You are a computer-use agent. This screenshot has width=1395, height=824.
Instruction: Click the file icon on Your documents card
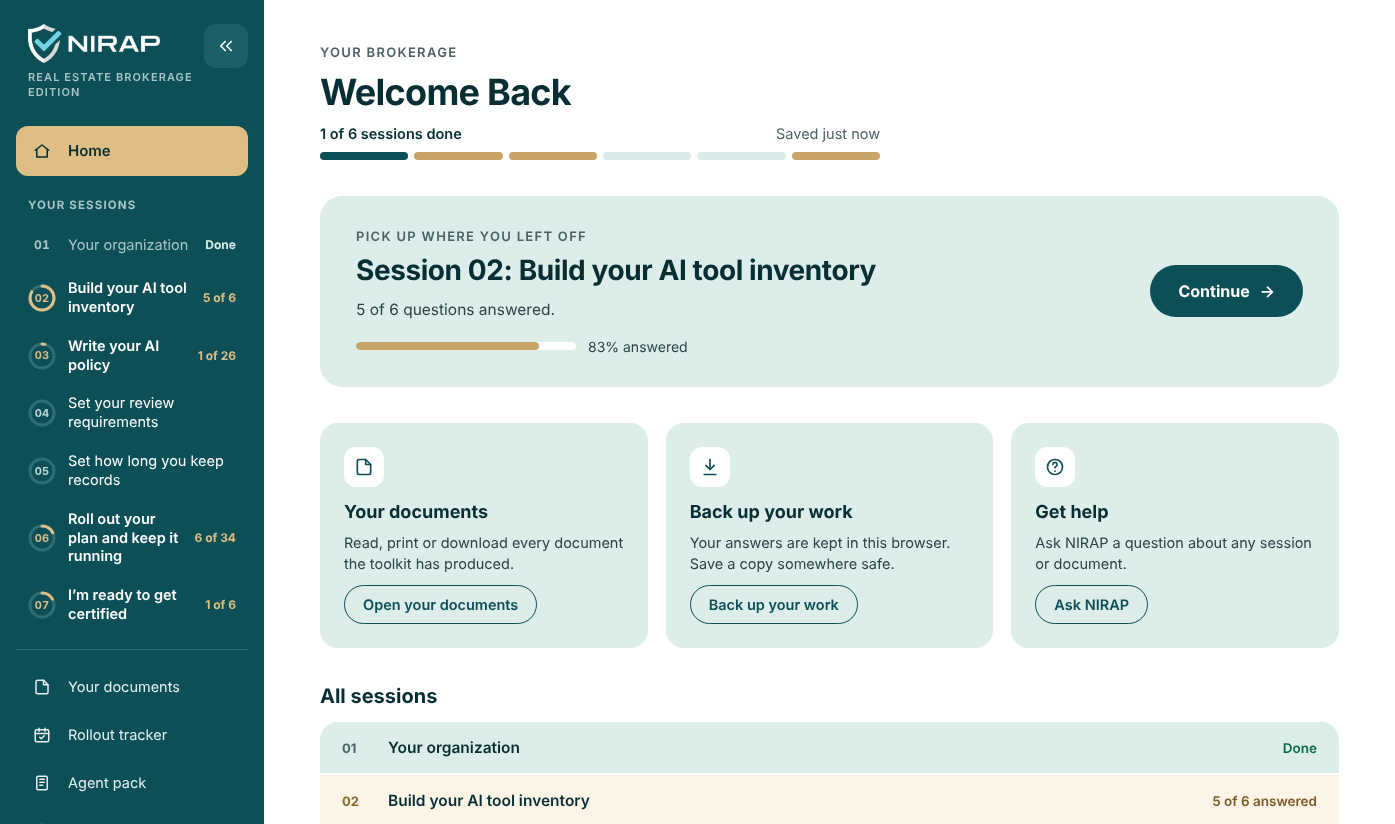[364, 467]
